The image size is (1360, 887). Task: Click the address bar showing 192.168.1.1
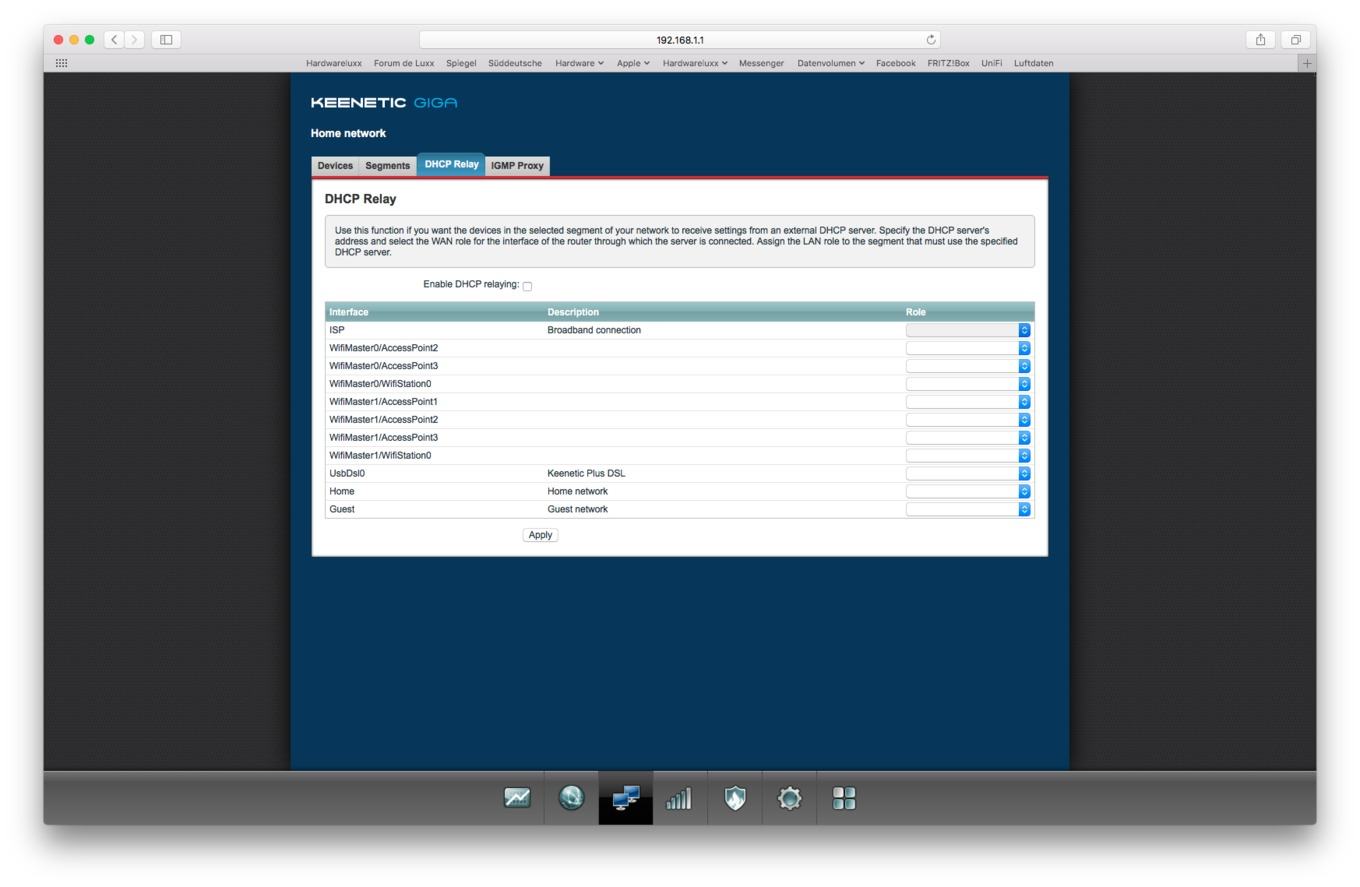tap(680, 40)
